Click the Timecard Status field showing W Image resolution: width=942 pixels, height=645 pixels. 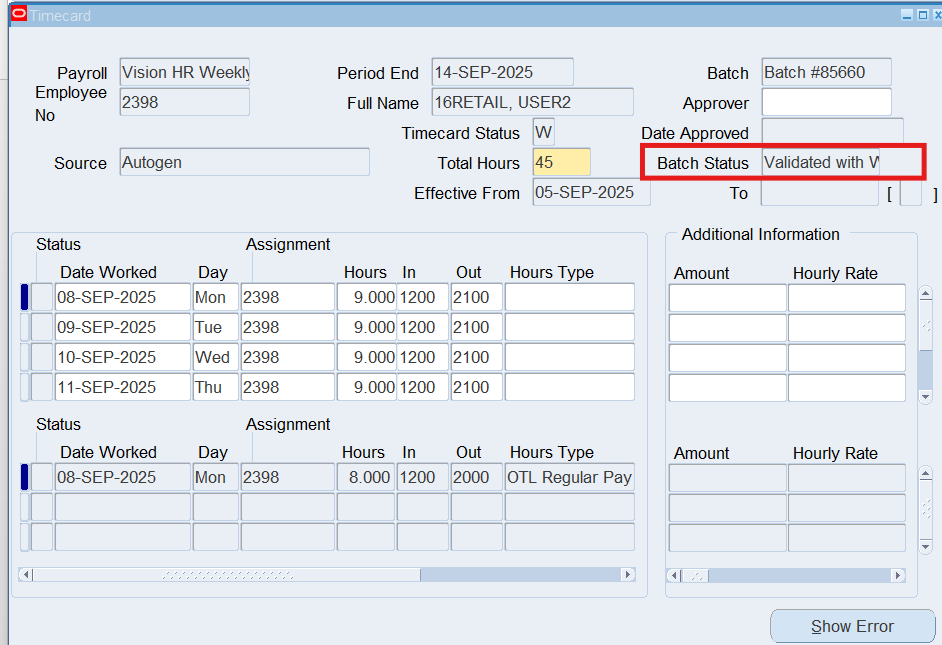[543, 133]
